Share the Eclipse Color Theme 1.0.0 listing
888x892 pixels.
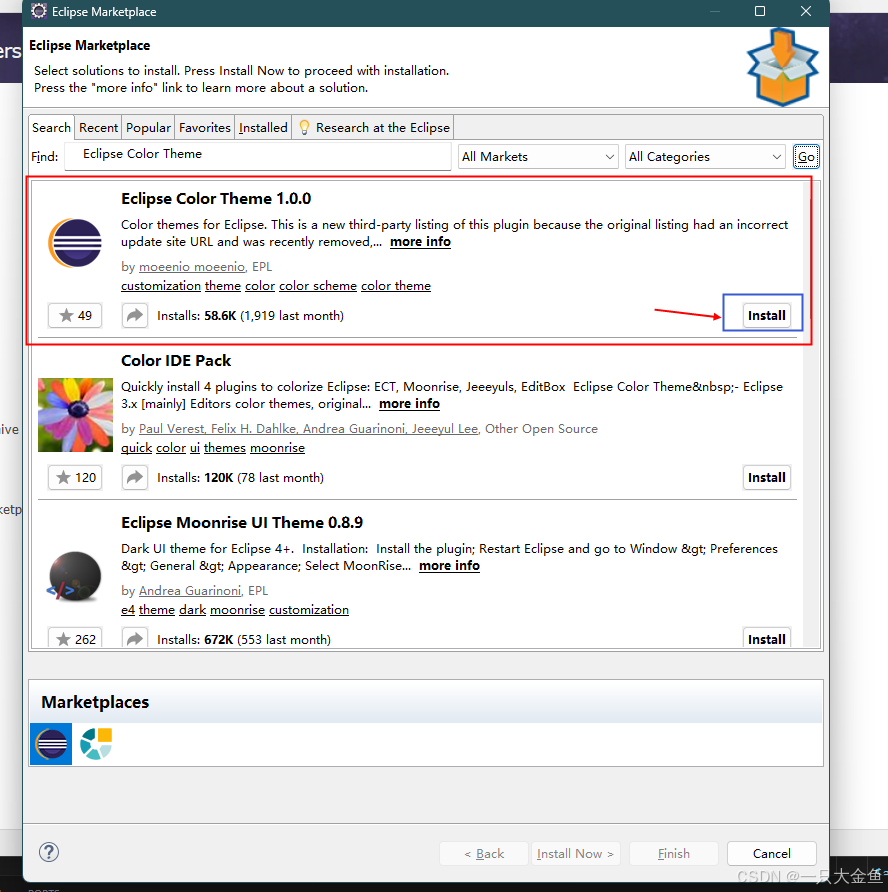coord(135,315)
